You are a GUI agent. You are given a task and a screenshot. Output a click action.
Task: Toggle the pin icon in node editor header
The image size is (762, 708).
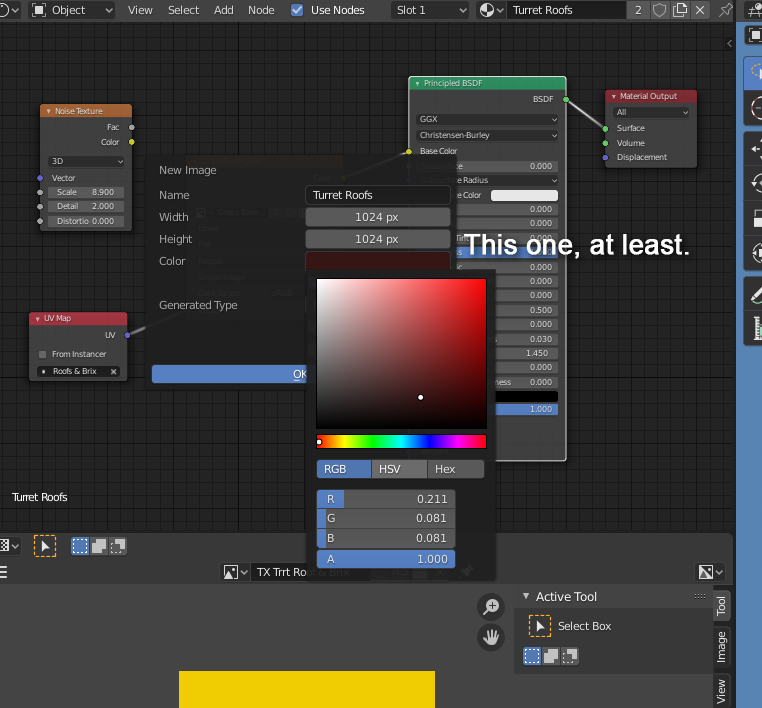click(725, 10)
